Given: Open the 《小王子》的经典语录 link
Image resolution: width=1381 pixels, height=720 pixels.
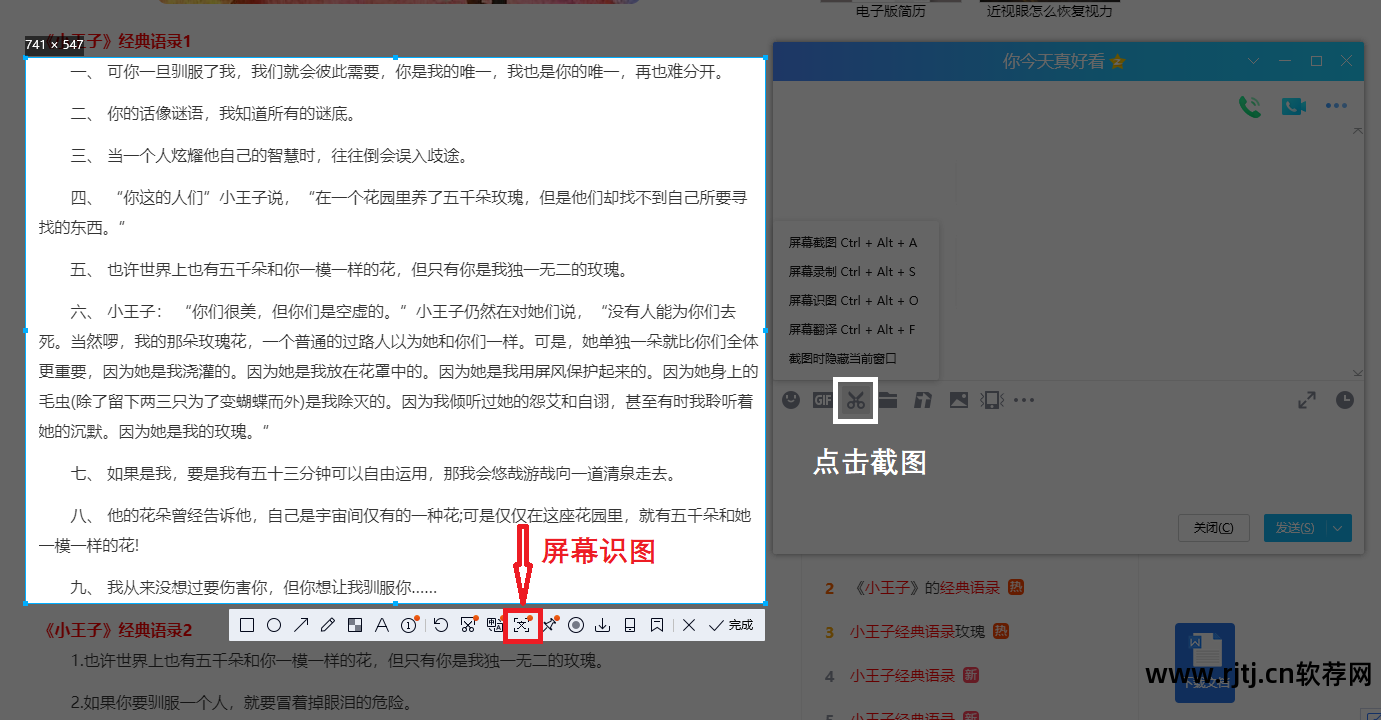Looking at the screenshot, I should pyautogui.click(x=927, y=588).
